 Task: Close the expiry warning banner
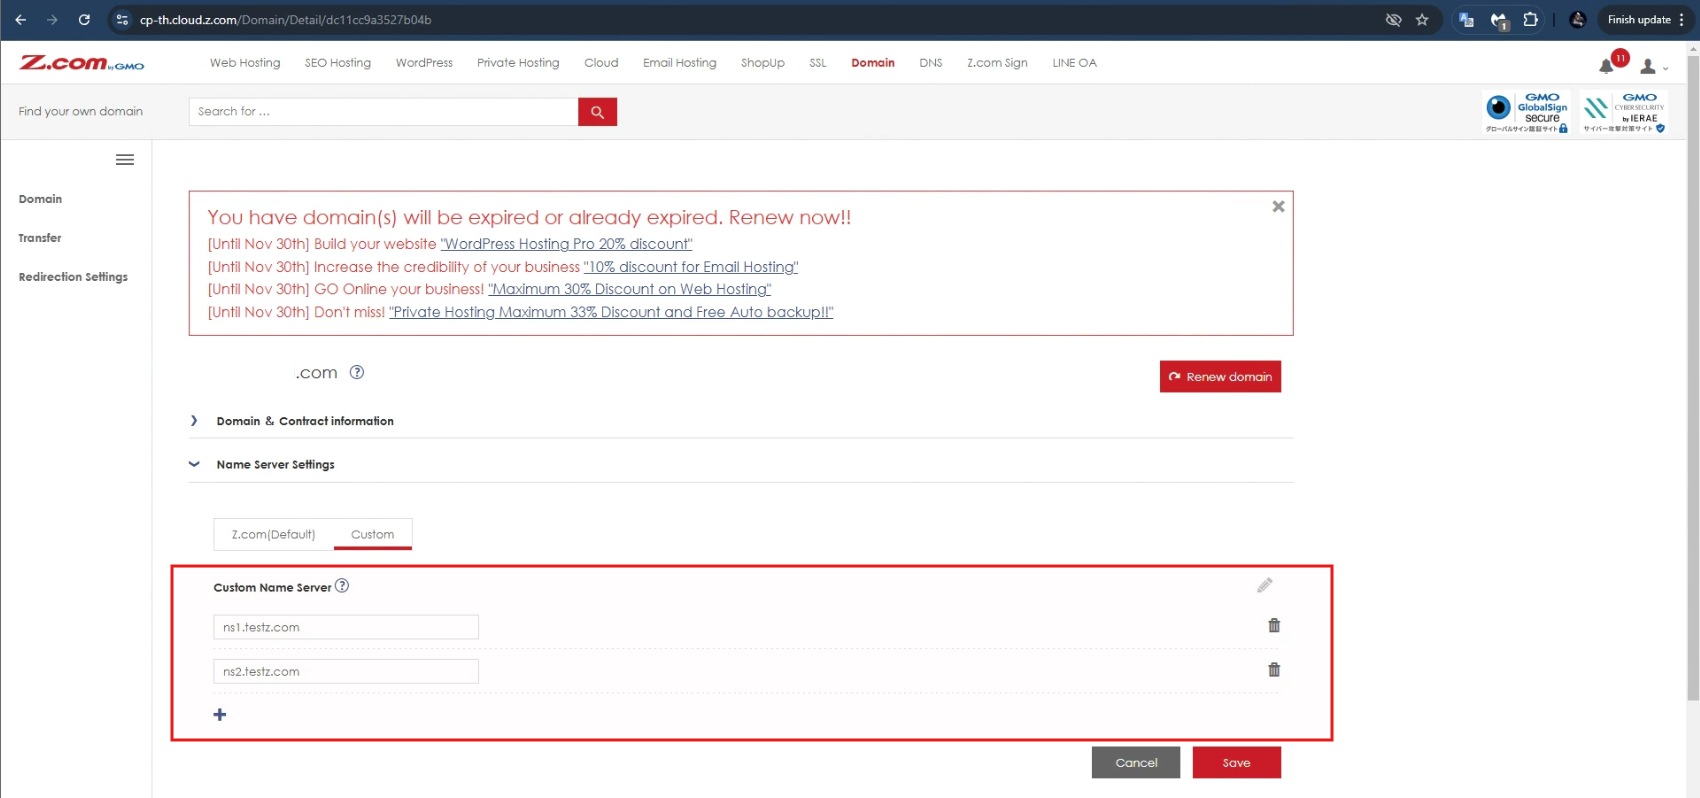point(1278,206)
